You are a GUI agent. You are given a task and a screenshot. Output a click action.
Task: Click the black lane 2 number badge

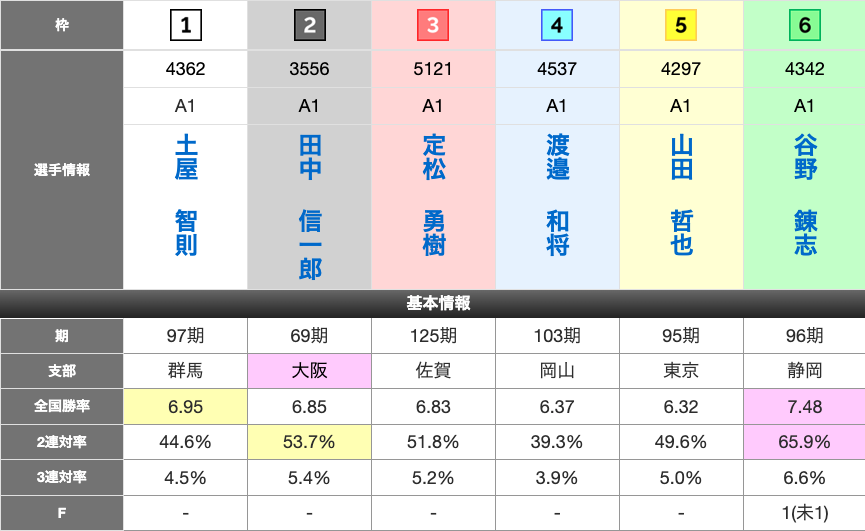click(x=309, y=26)
